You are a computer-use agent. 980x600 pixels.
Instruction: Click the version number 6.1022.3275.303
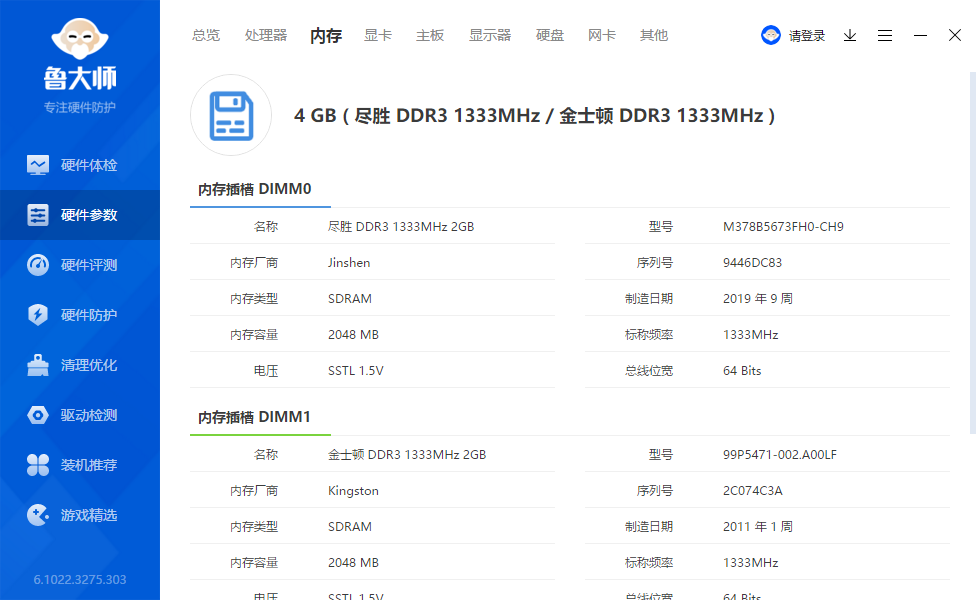click(80, 579)
